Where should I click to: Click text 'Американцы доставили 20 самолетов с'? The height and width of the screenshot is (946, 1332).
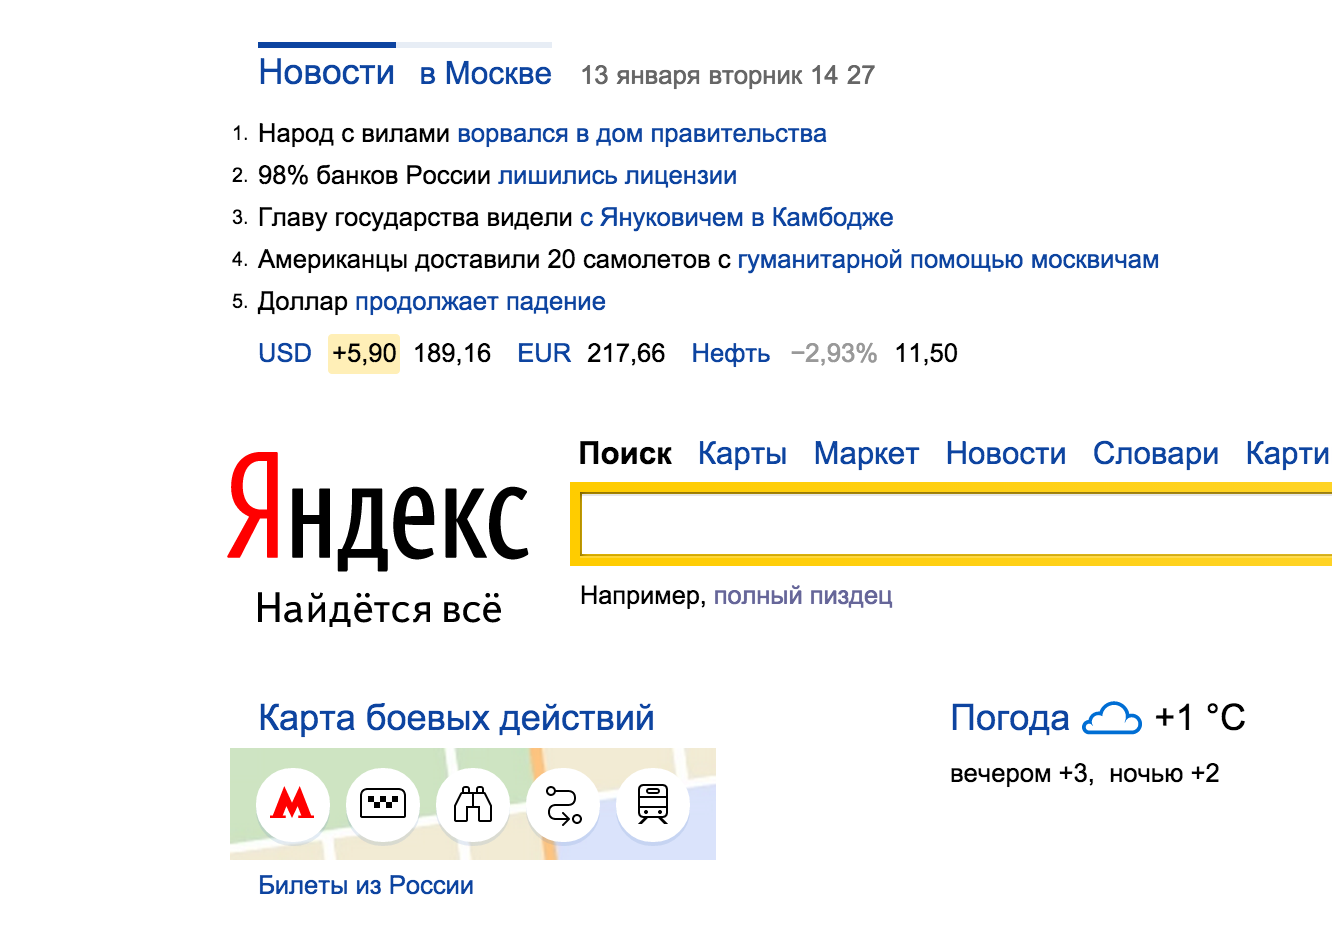point(494,260)
